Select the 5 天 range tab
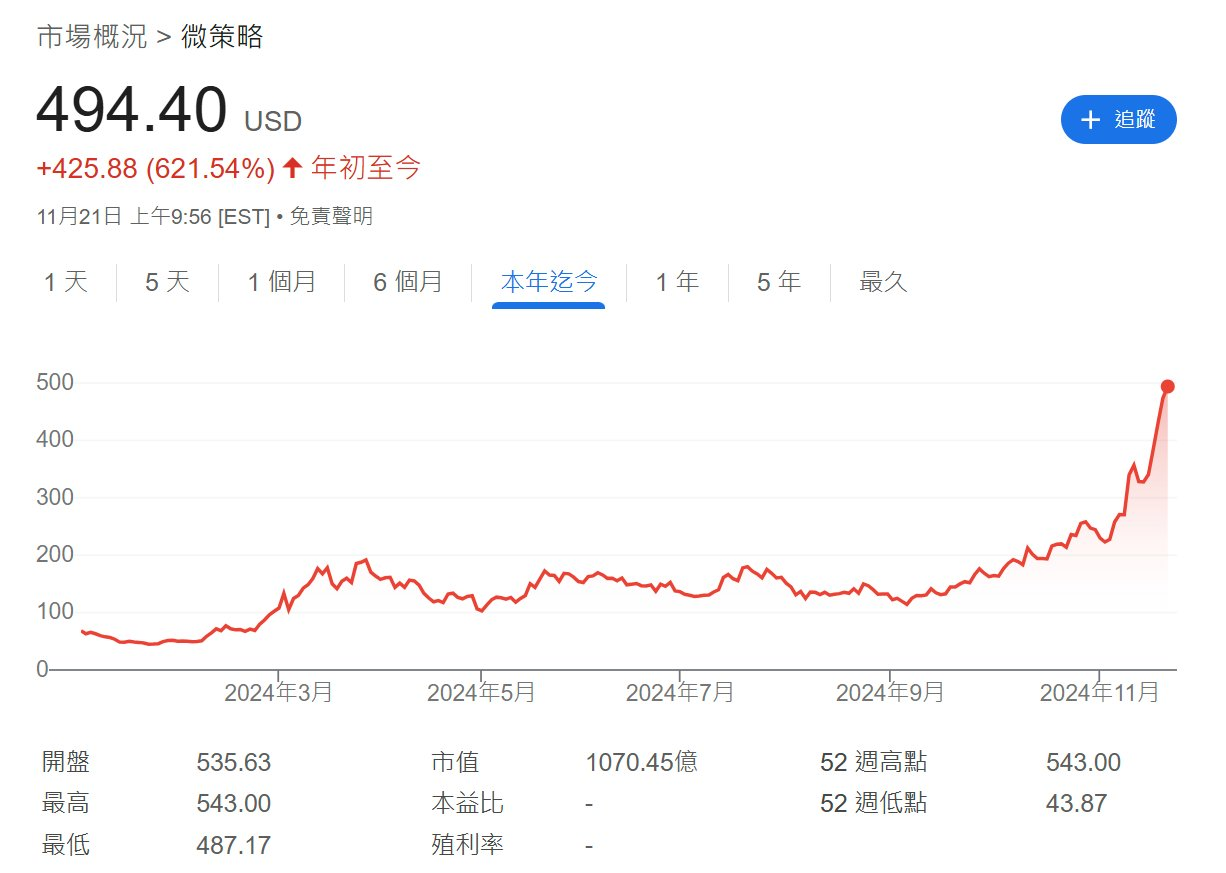Image resolution: width=1226 pixels, height=873 pixels. (x=167, y=282)
